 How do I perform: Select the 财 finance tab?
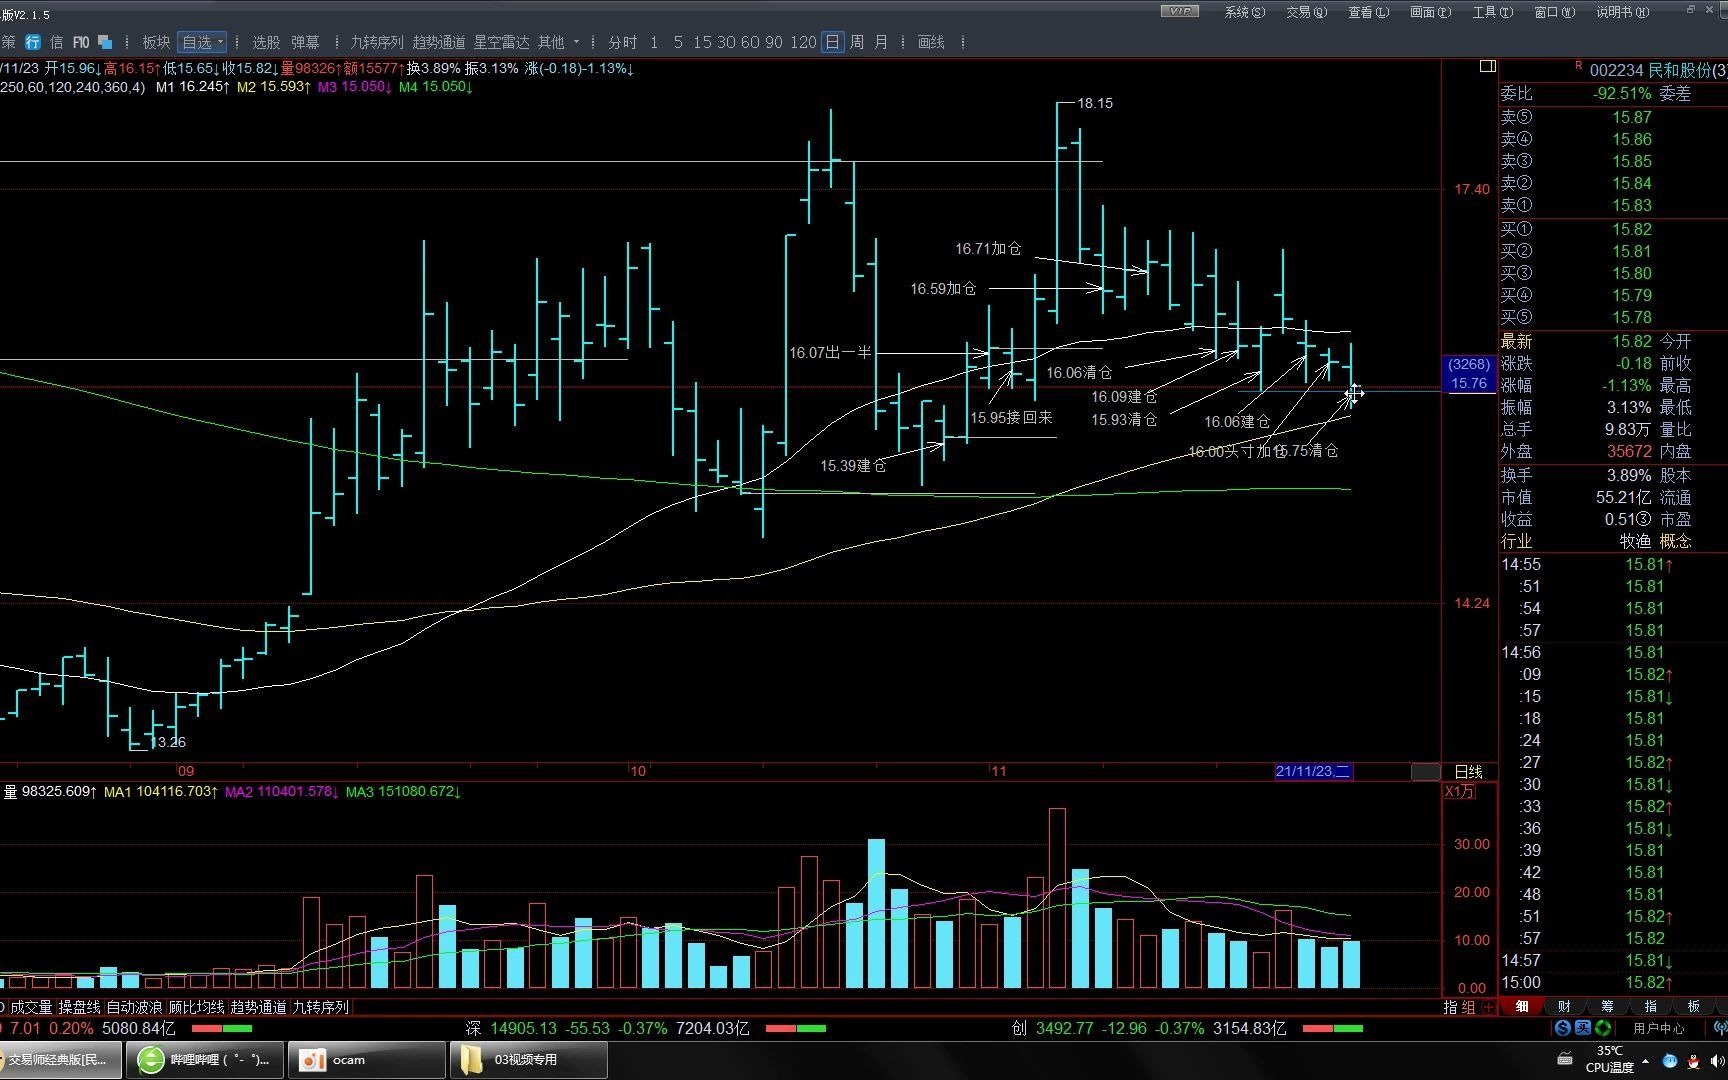pyautogui.click(x=1564, y=1006)
